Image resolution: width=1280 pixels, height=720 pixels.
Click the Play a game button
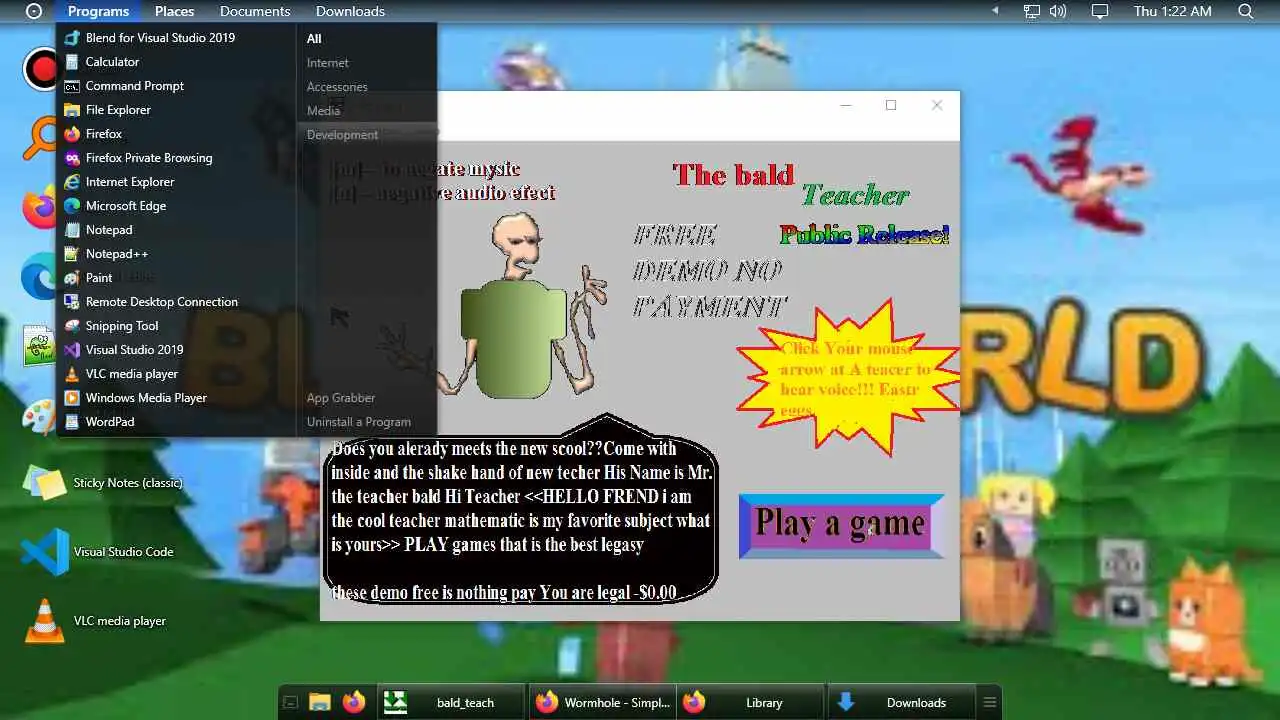click(x=841, y=525)
